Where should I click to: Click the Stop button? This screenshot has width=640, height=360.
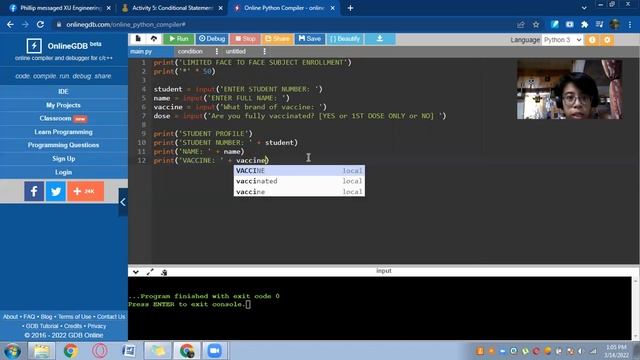[x=245, y=39]
